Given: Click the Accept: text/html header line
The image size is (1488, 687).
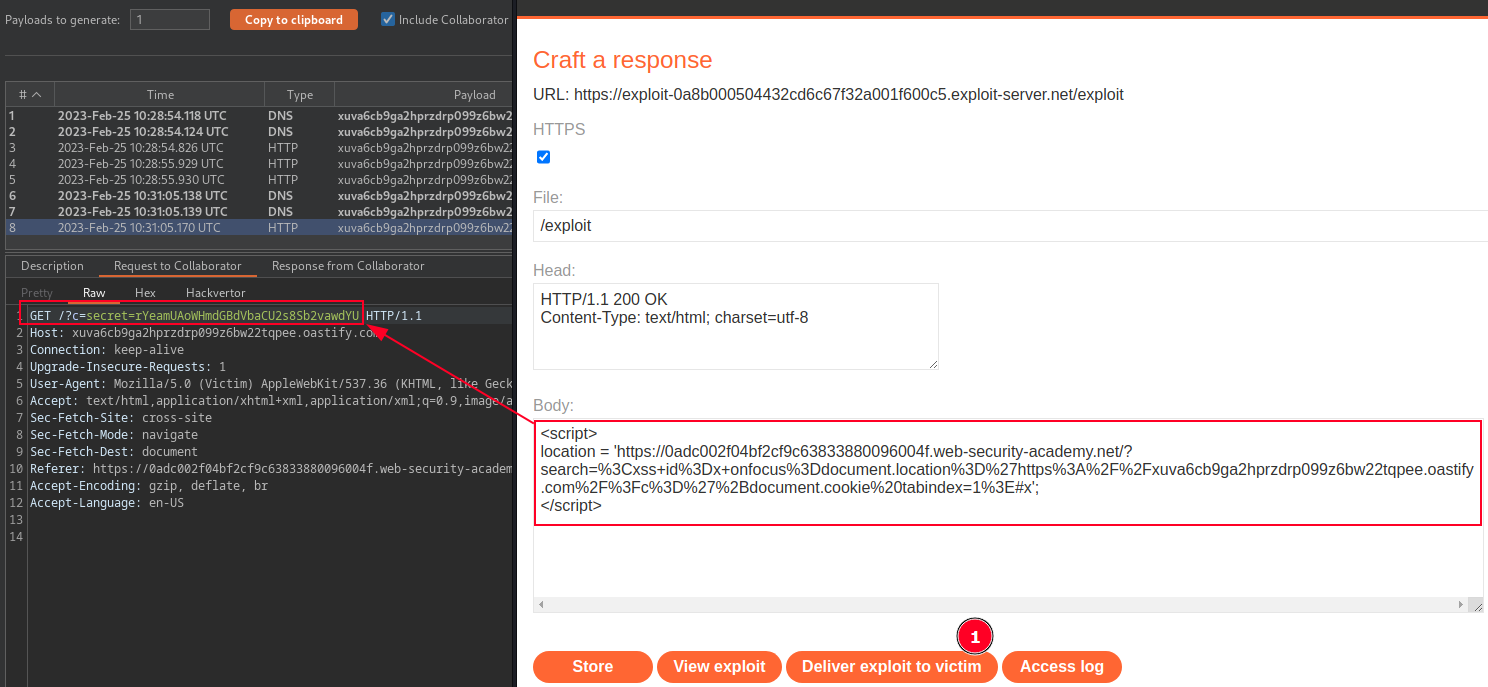Looking at the screenshot, I should pos(271,401).
